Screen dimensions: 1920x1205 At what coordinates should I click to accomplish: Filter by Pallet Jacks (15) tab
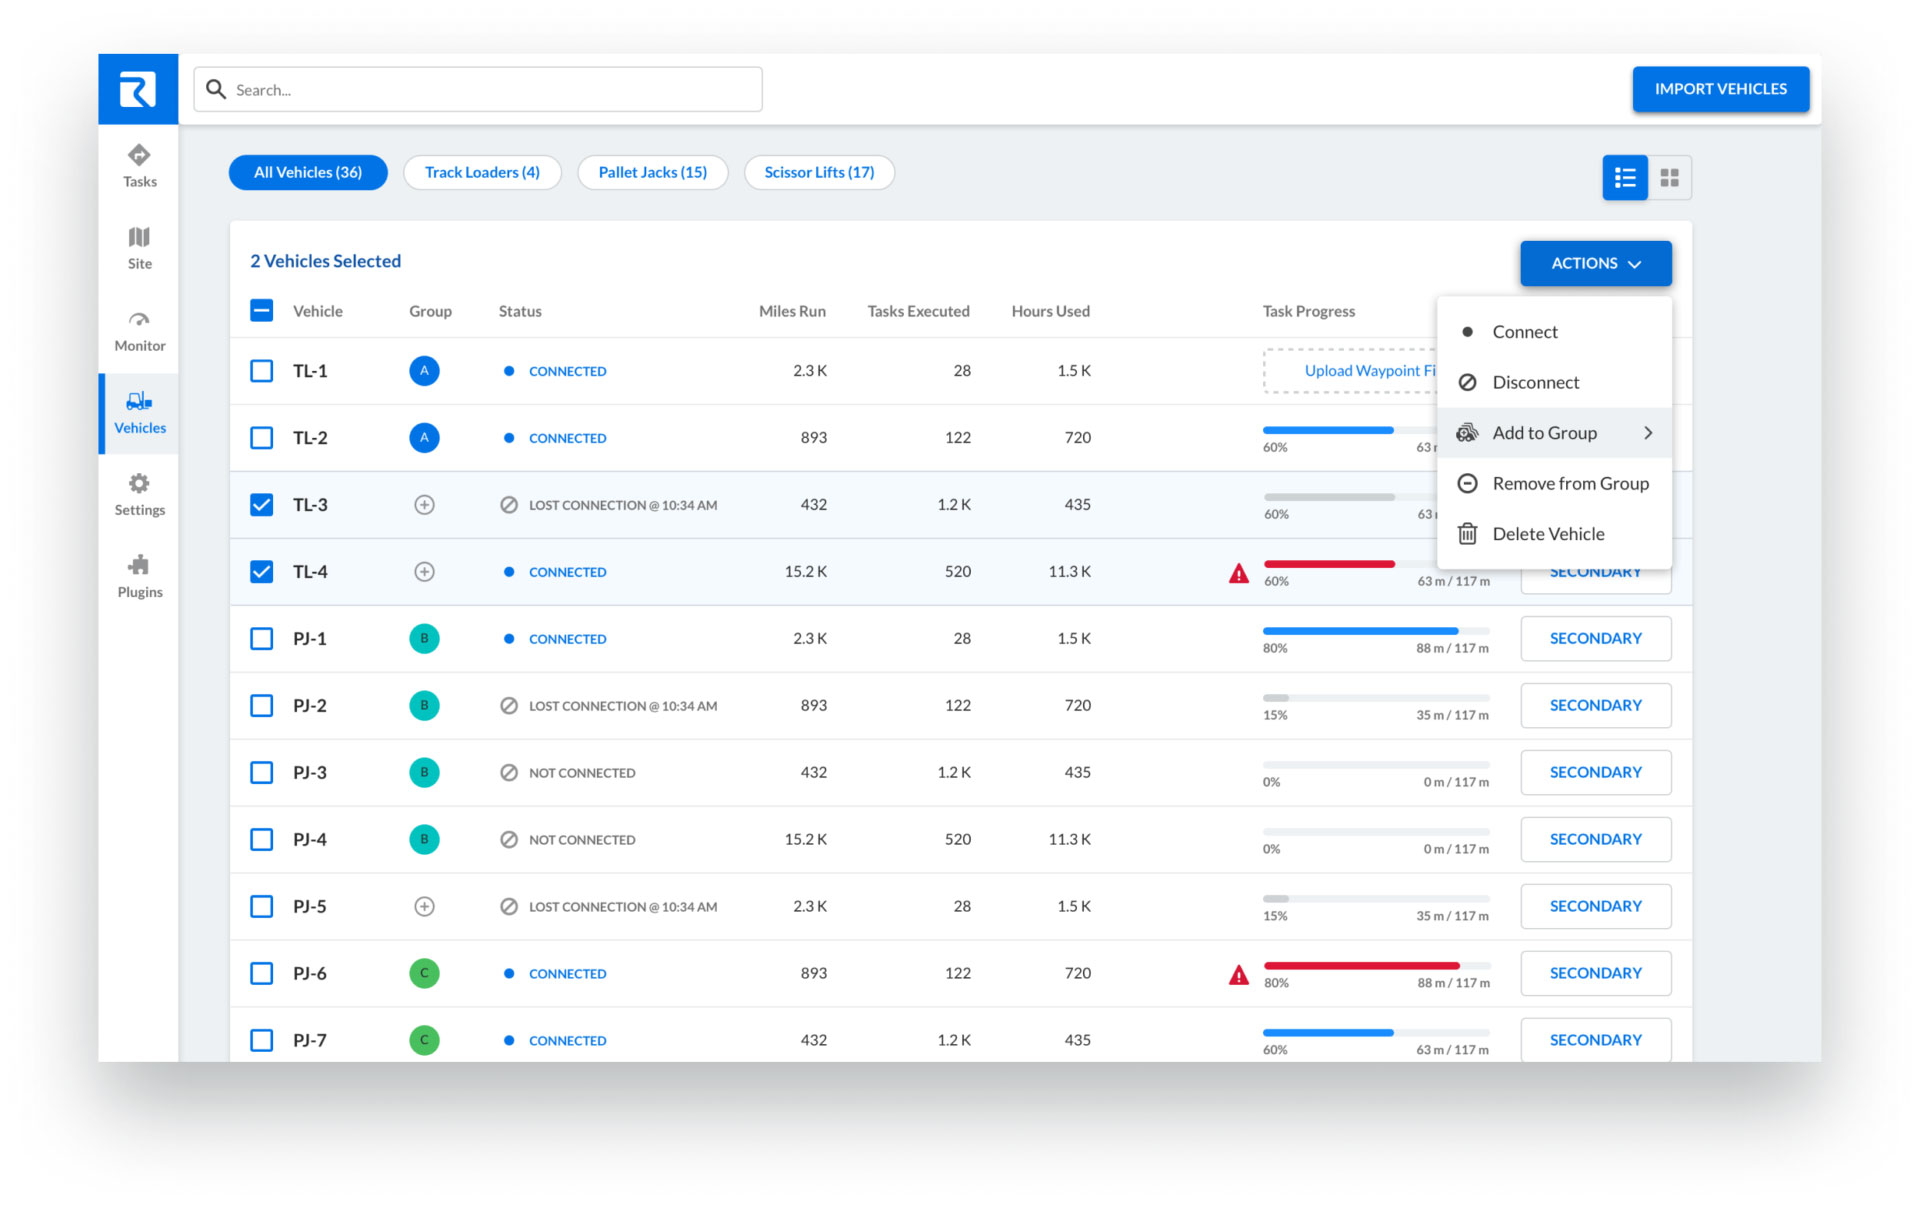tap(652, 172)
